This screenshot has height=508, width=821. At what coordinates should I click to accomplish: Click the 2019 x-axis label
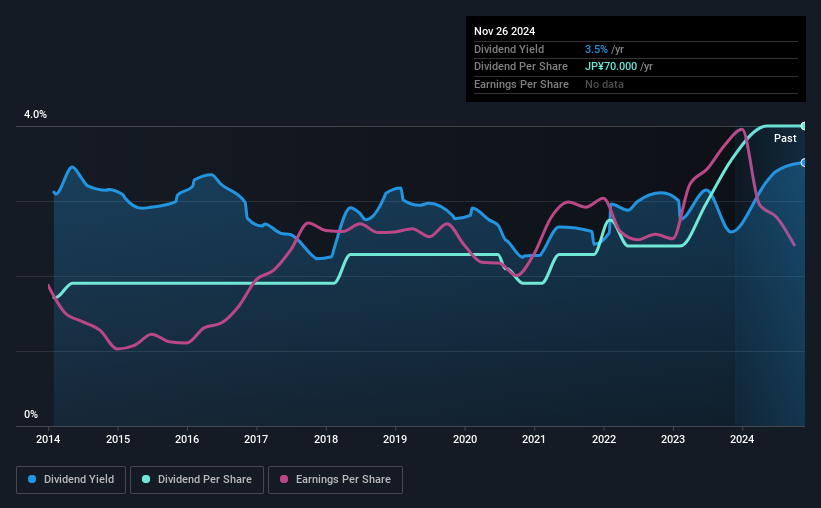pyautogui.click(x=395, y=439)
